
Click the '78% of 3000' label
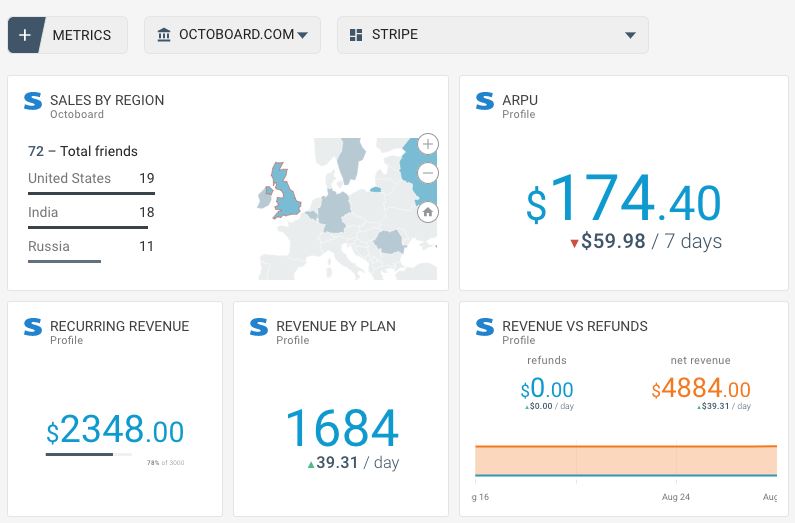click(x=165, y=463)
